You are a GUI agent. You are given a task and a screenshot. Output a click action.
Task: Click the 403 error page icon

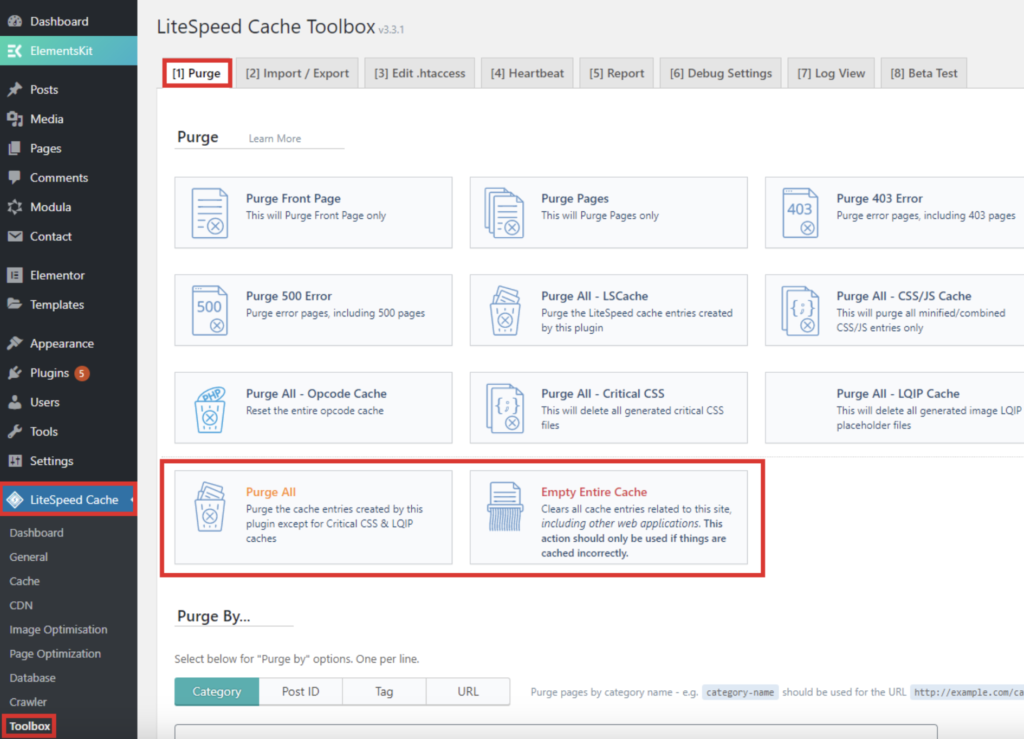point(800,213)
